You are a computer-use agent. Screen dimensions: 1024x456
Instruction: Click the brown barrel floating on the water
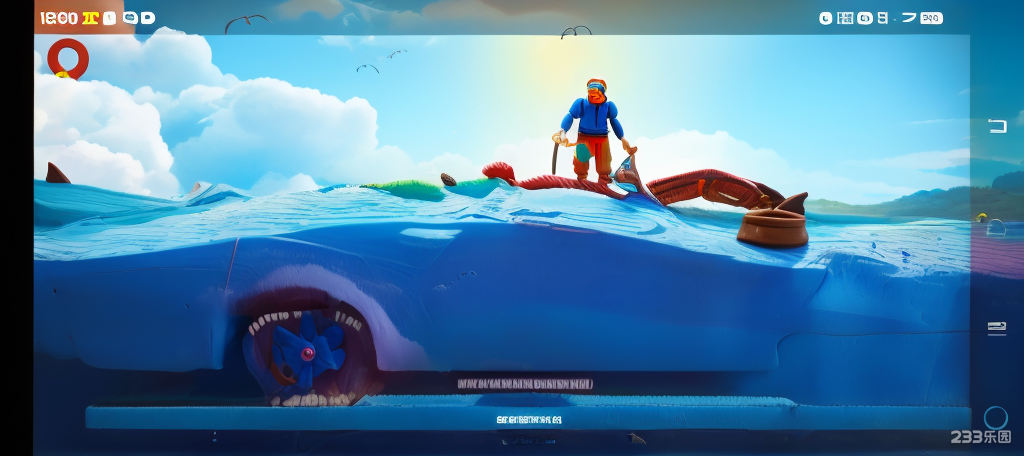click(772, 227)
